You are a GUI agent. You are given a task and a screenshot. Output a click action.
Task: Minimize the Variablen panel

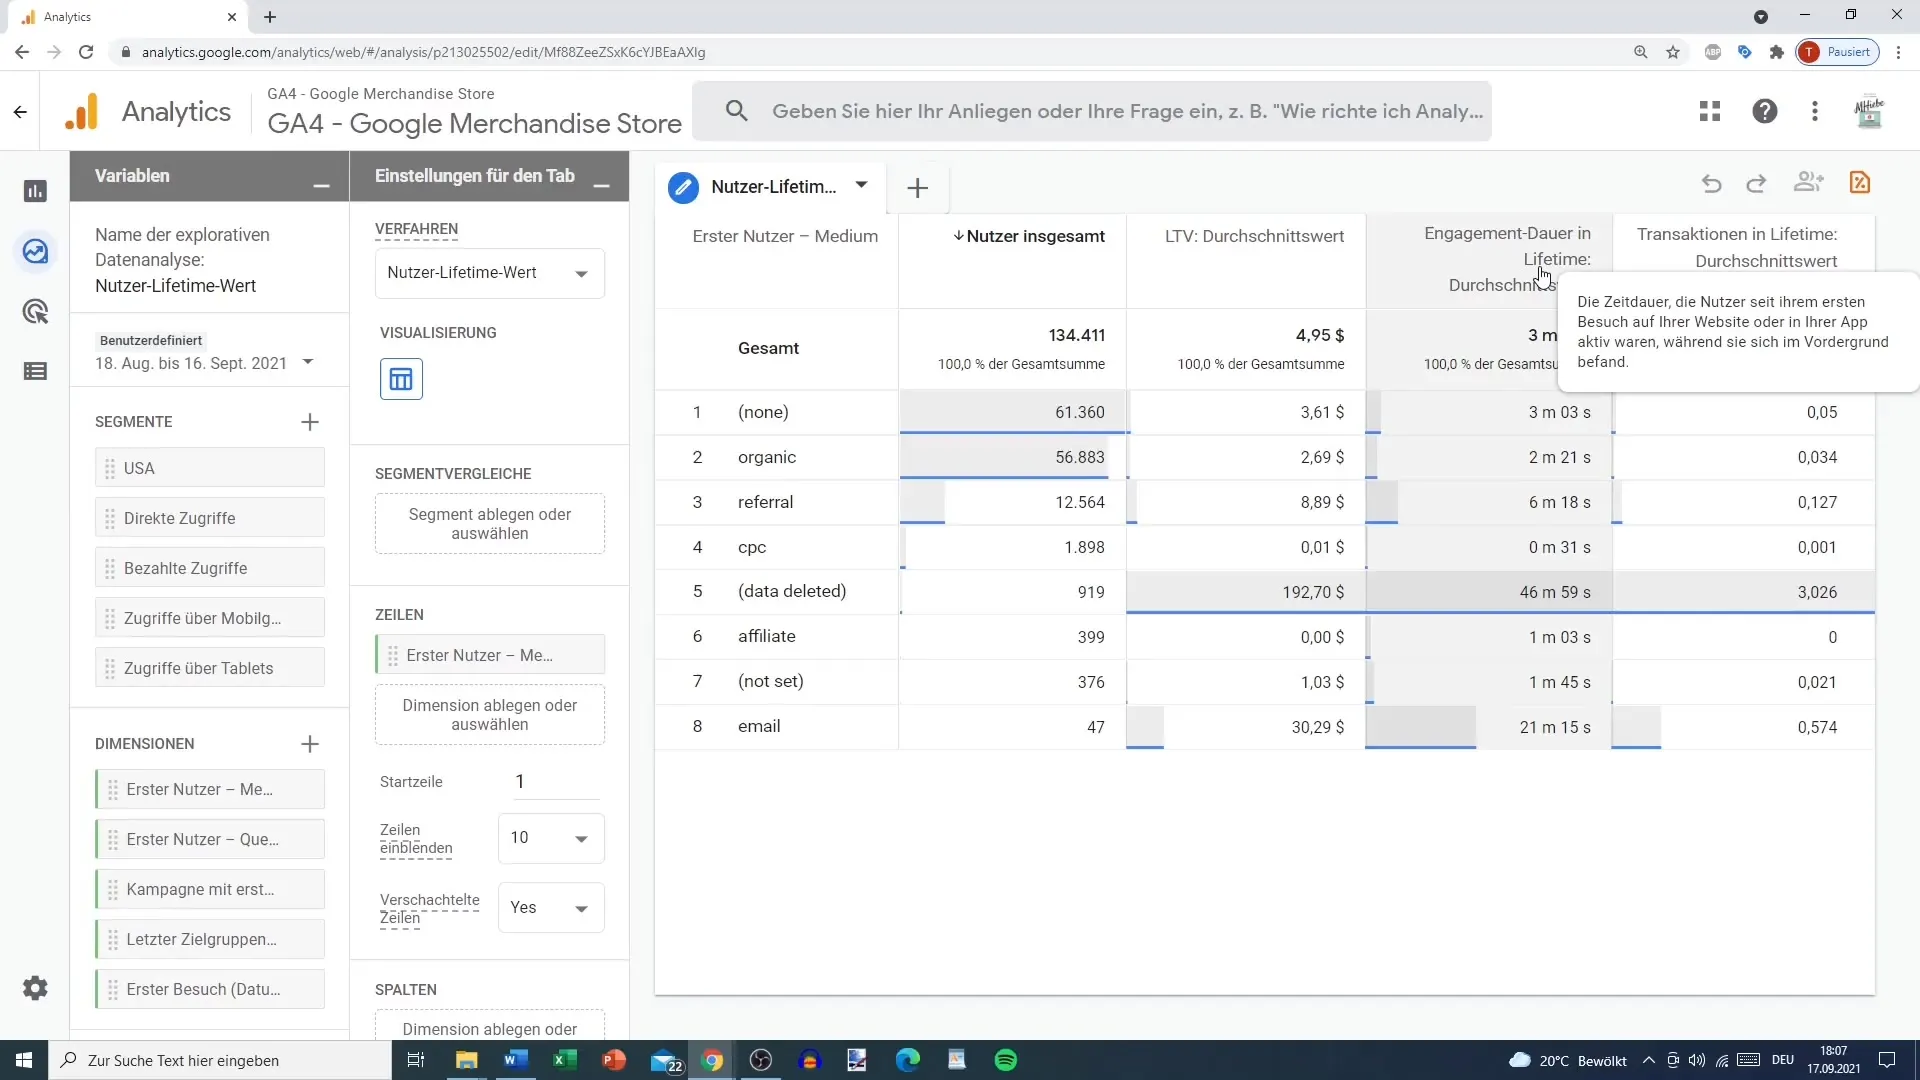[321, 186]
